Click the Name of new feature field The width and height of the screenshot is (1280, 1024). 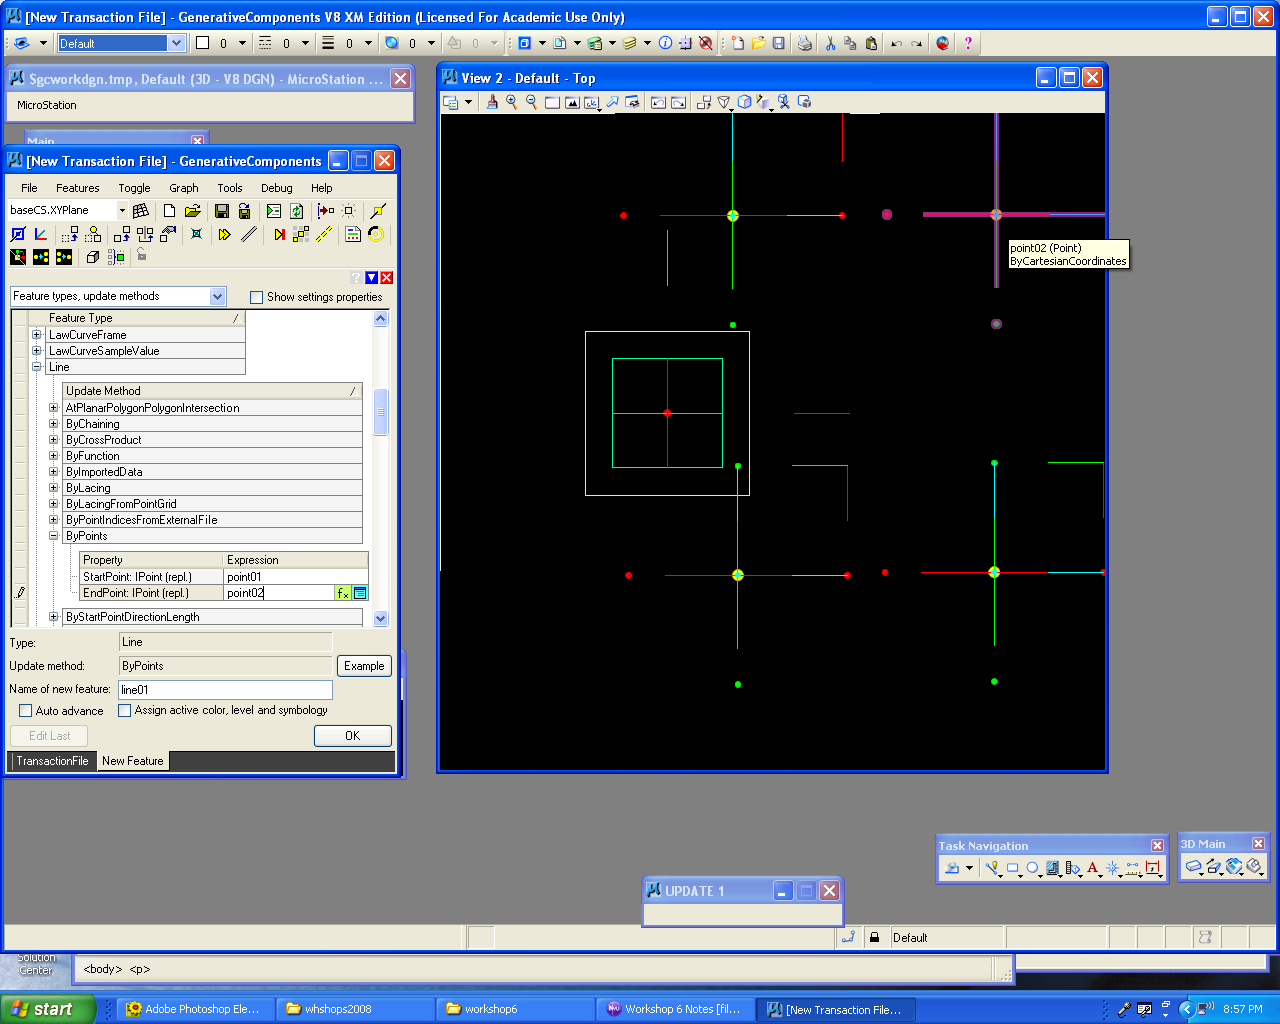[225, 690]
